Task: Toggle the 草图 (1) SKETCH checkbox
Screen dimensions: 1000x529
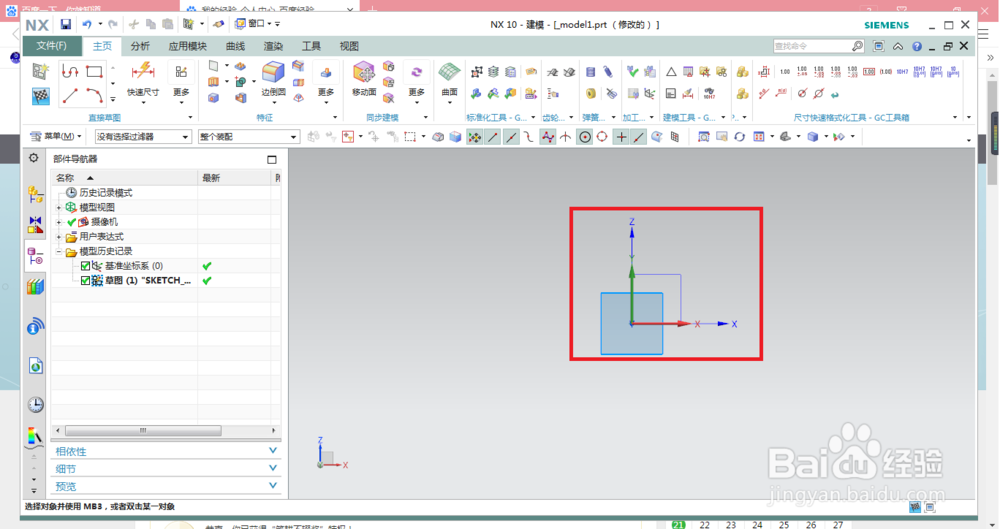Action: point(85,280)
